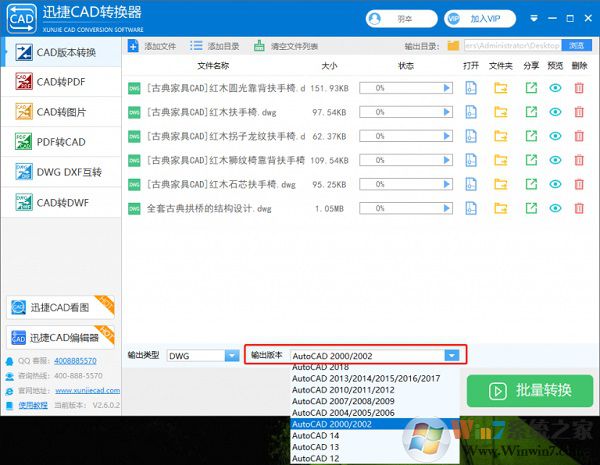Preview the 红木圆光靠背扶手椅 file
Viewport: 600px width, 465px height.
[555, 88]
